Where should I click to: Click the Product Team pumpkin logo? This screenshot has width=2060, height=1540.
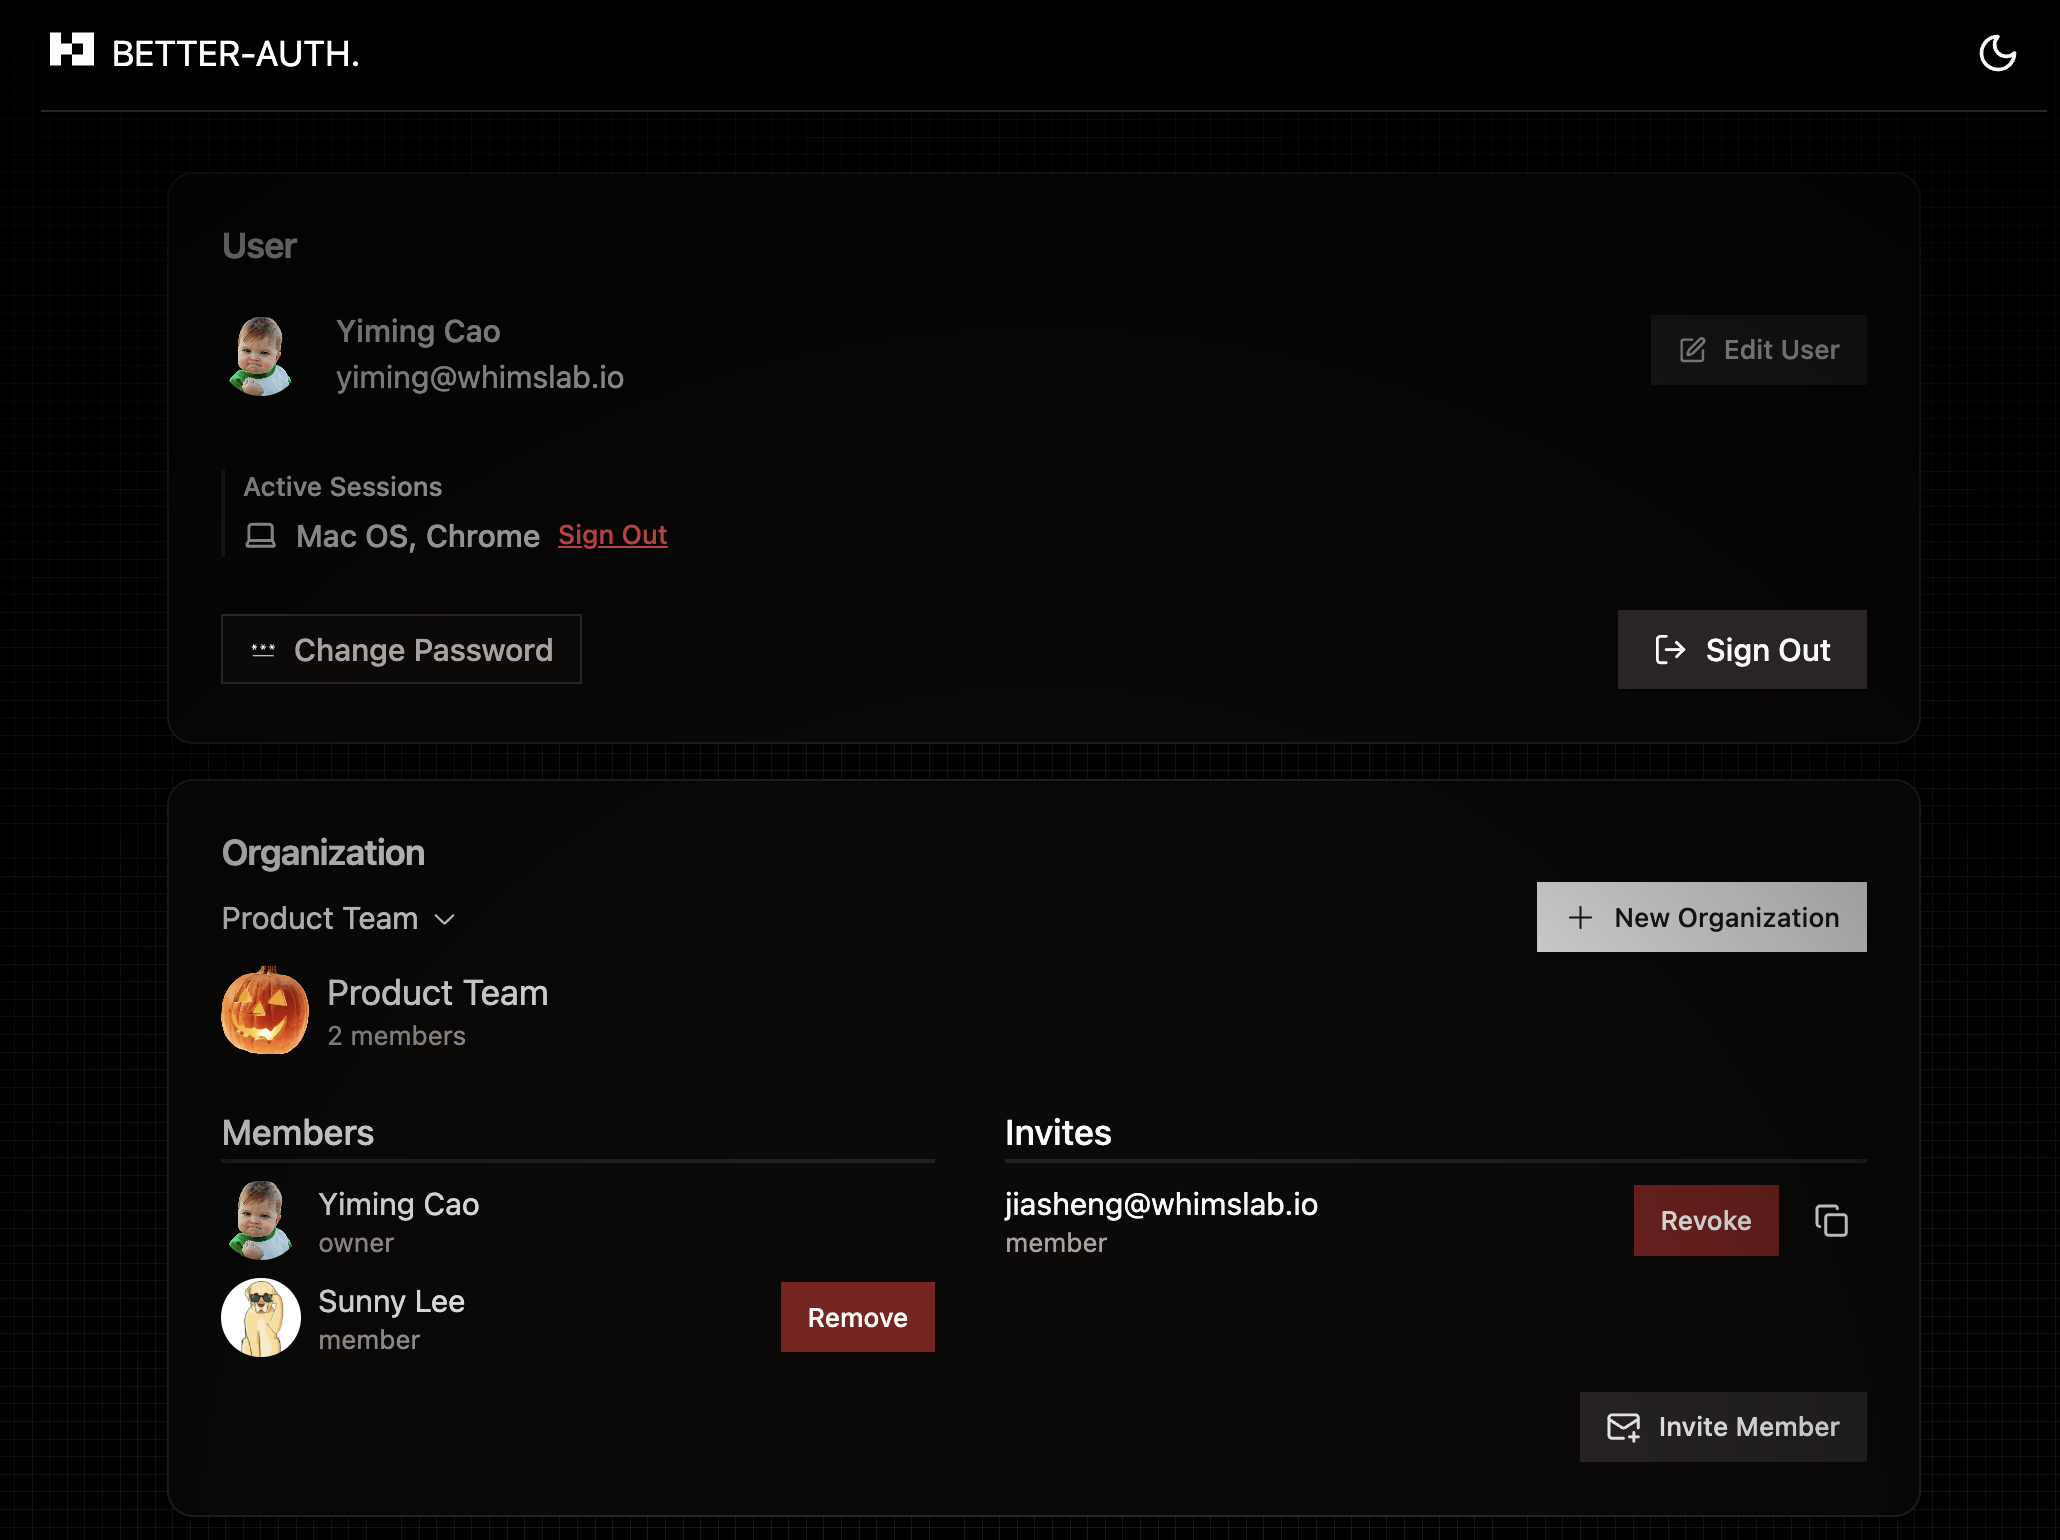265,1011
